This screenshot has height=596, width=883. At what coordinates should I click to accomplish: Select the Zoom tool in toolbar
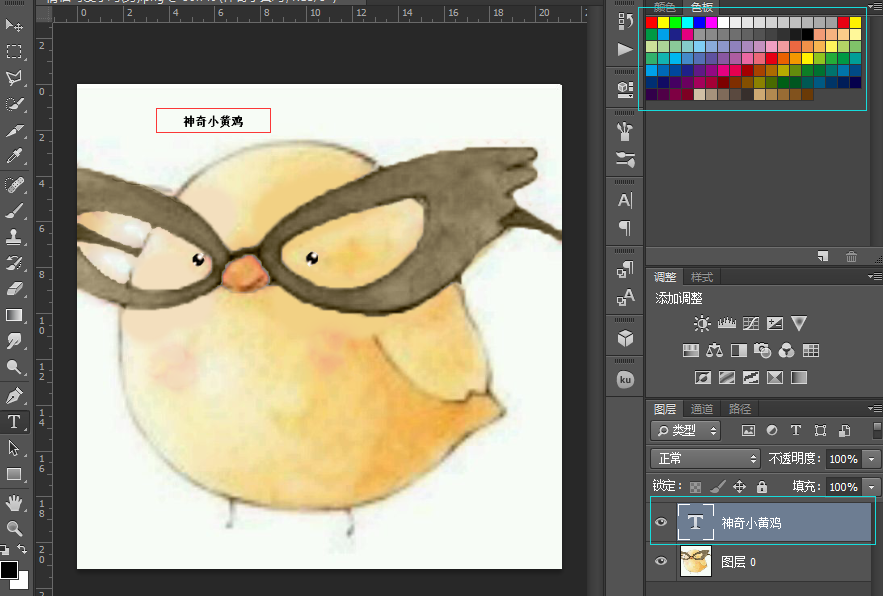(x=14, y=528)
